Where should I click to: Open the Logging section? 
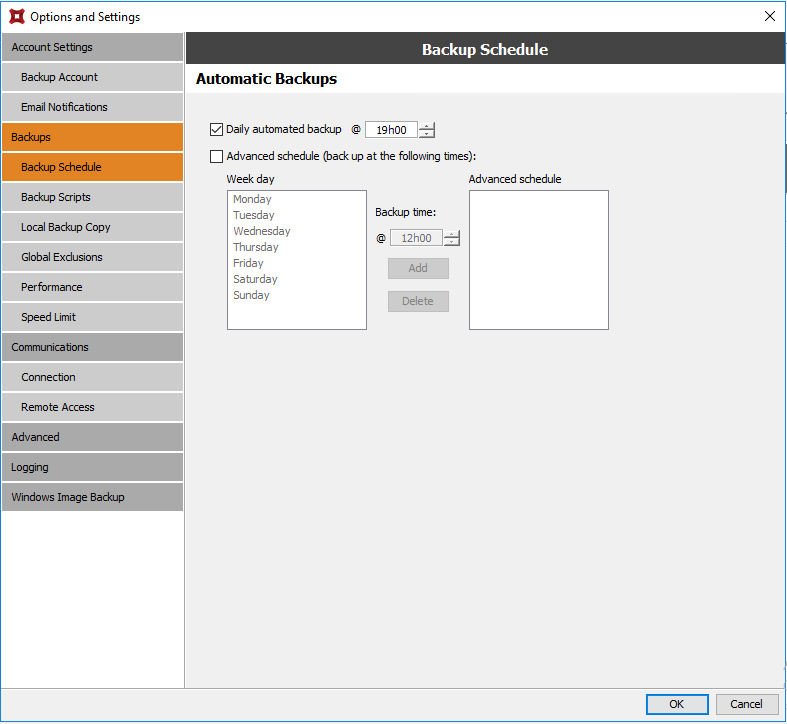coord(92,467)
